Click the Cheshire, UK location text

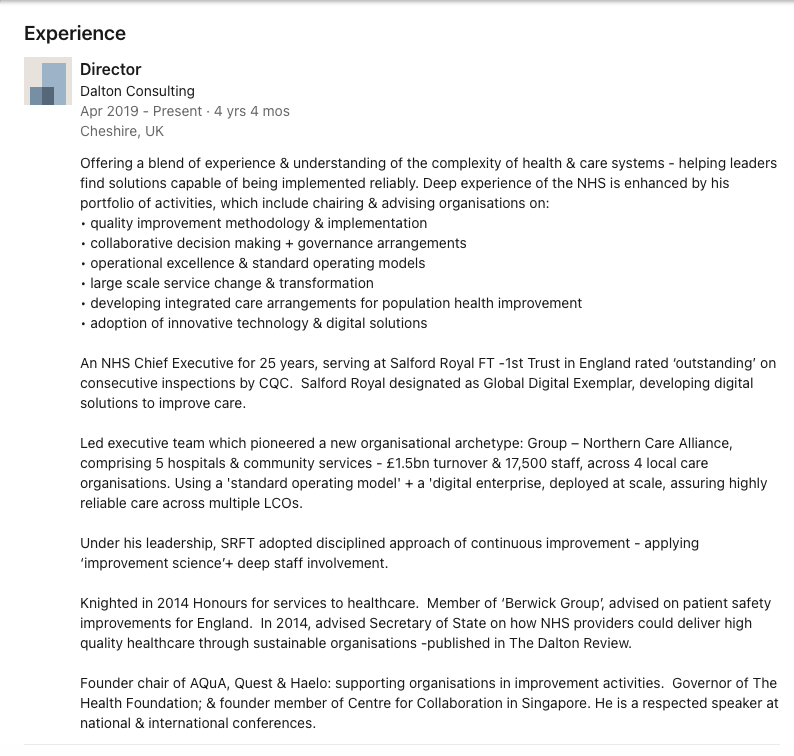pyautogui.click(x=121, y=131)
